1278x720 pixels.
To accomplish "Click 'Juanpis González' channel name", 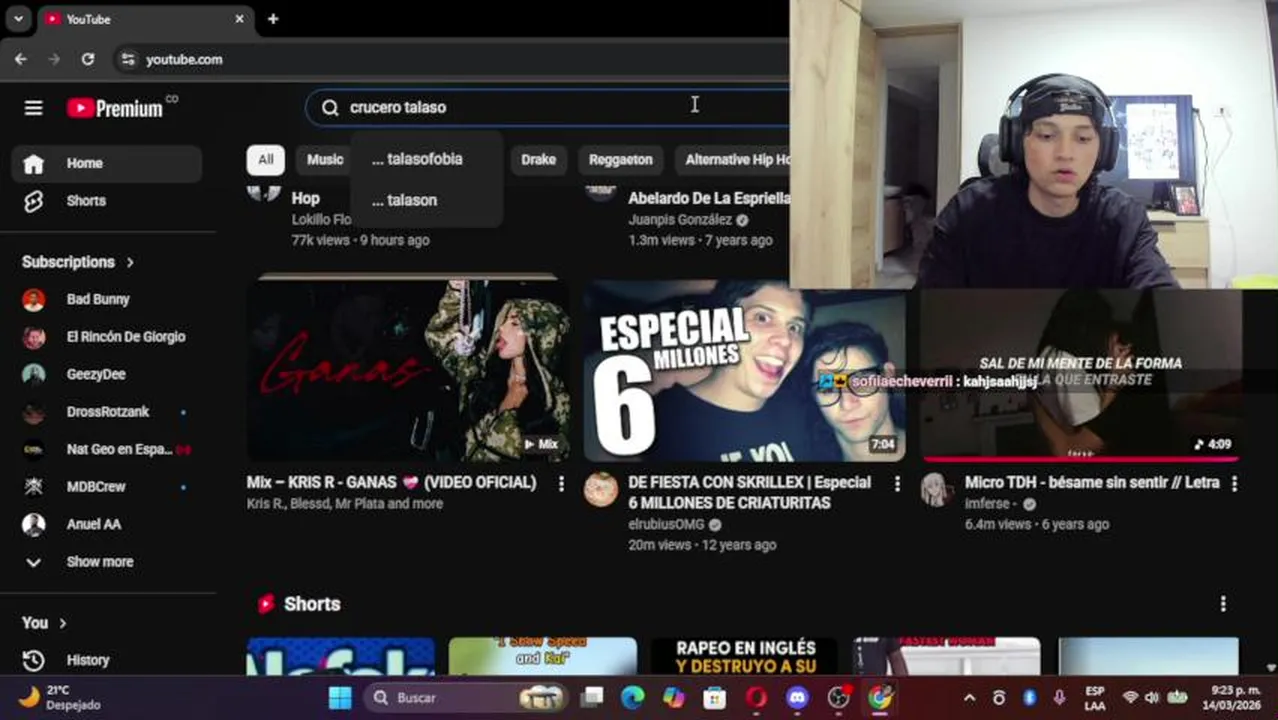I will pyautogui.click(x=680, y=219).
